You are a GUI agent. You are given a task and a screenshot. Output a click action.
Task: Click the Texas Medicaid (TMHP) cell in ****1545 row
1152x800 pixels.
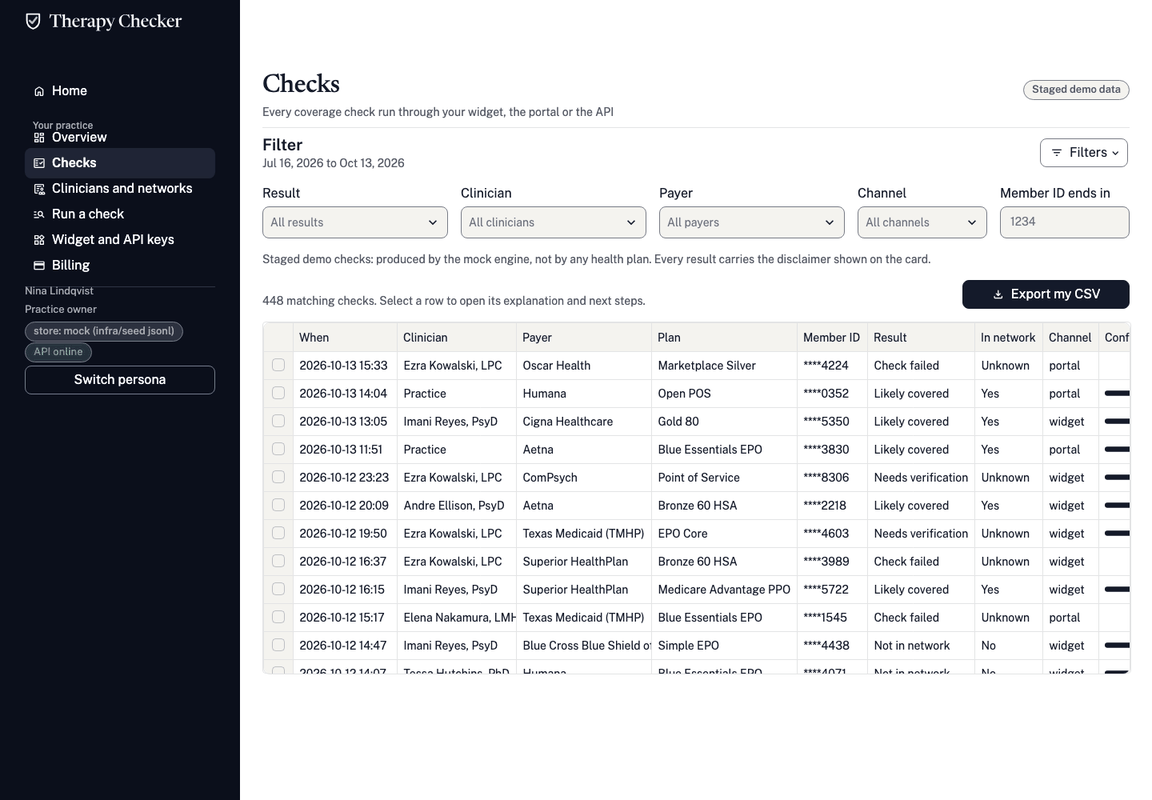(583, 618)
